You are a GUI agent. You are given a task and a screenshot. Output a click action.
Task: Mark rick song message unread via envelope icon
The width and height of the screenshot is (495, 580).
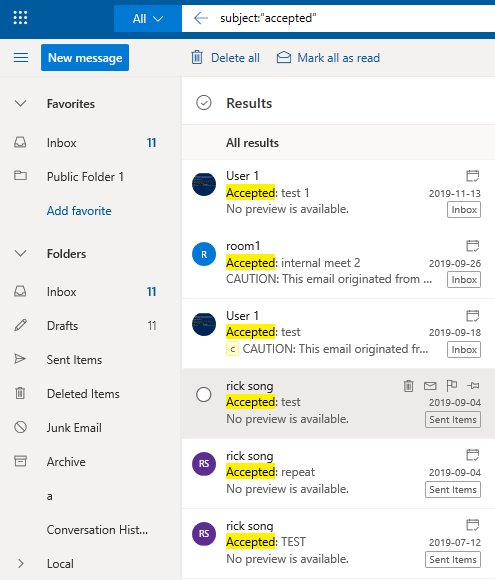[430, 386]
